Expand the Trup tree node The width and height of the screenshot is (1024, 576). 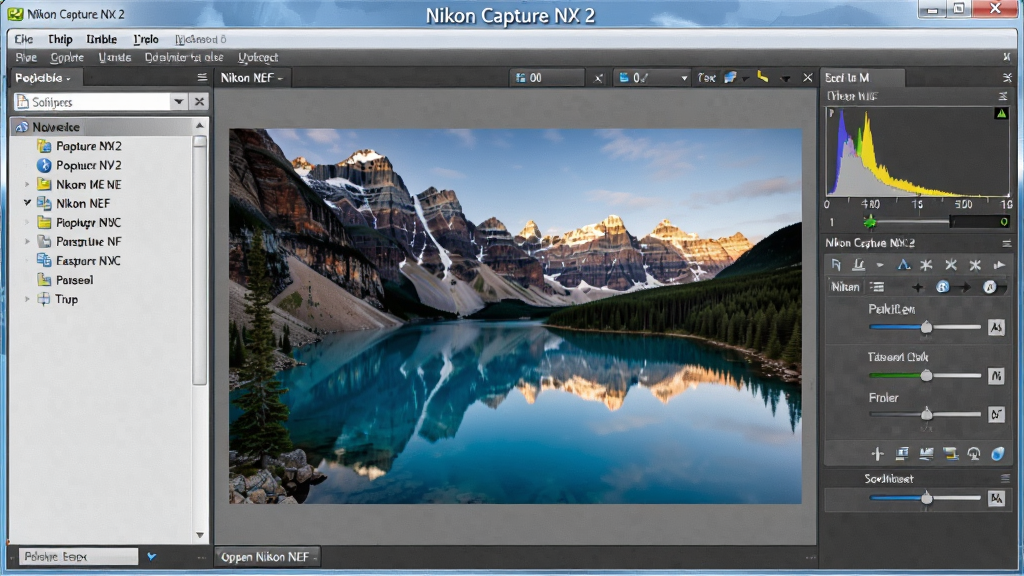pyautogui.click(x=27, y=299)
